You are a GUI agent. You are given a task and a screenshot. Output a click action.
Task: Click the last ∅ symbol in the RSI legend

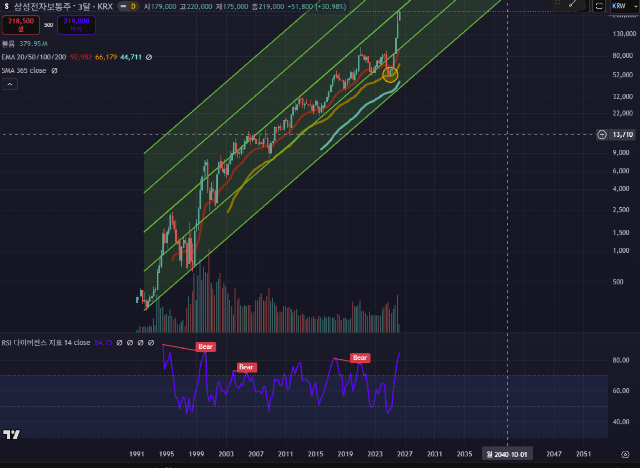pyautogui.click(x=151, y=343)
